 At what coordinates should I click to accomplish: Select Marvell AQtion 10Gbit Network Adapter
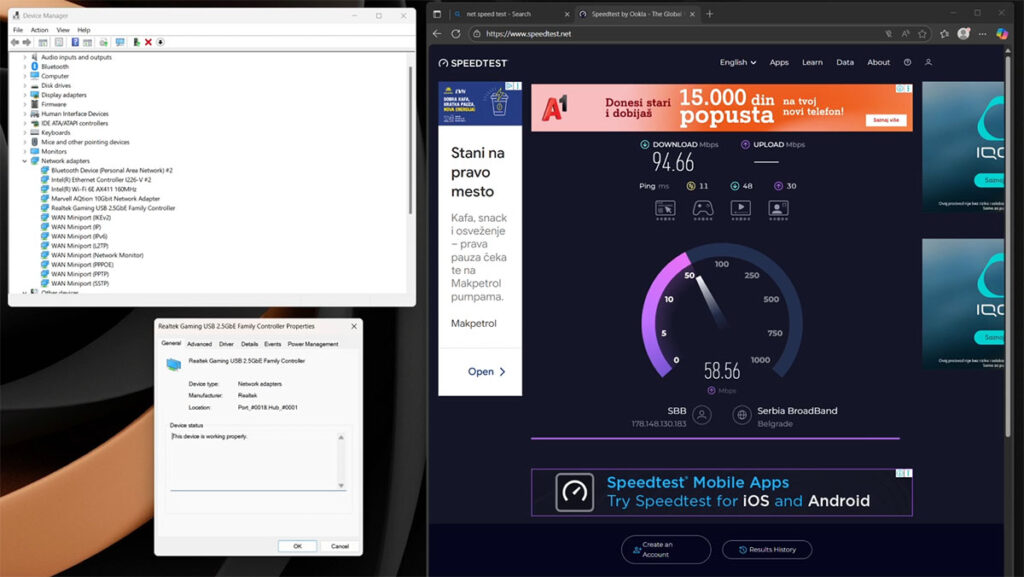(105, 199)
